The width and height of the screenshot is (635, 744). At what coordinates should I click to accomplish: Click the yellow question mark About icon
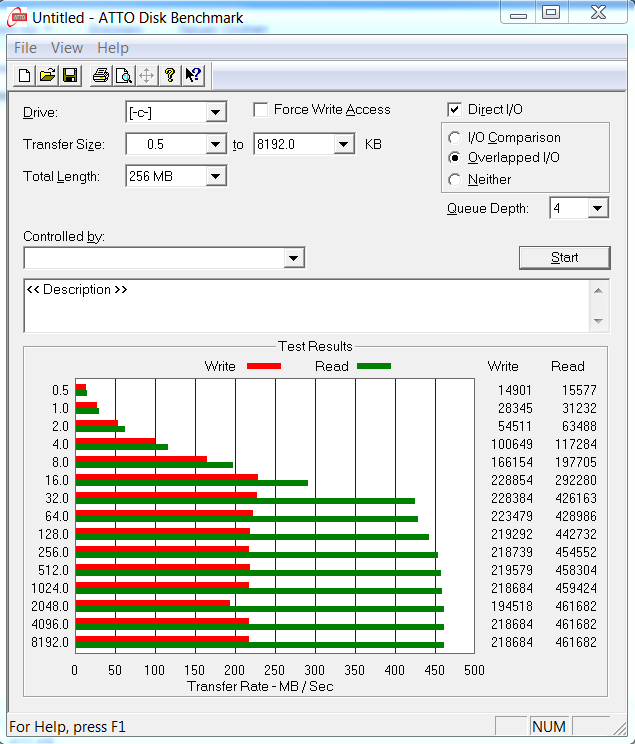pos(170,76)
